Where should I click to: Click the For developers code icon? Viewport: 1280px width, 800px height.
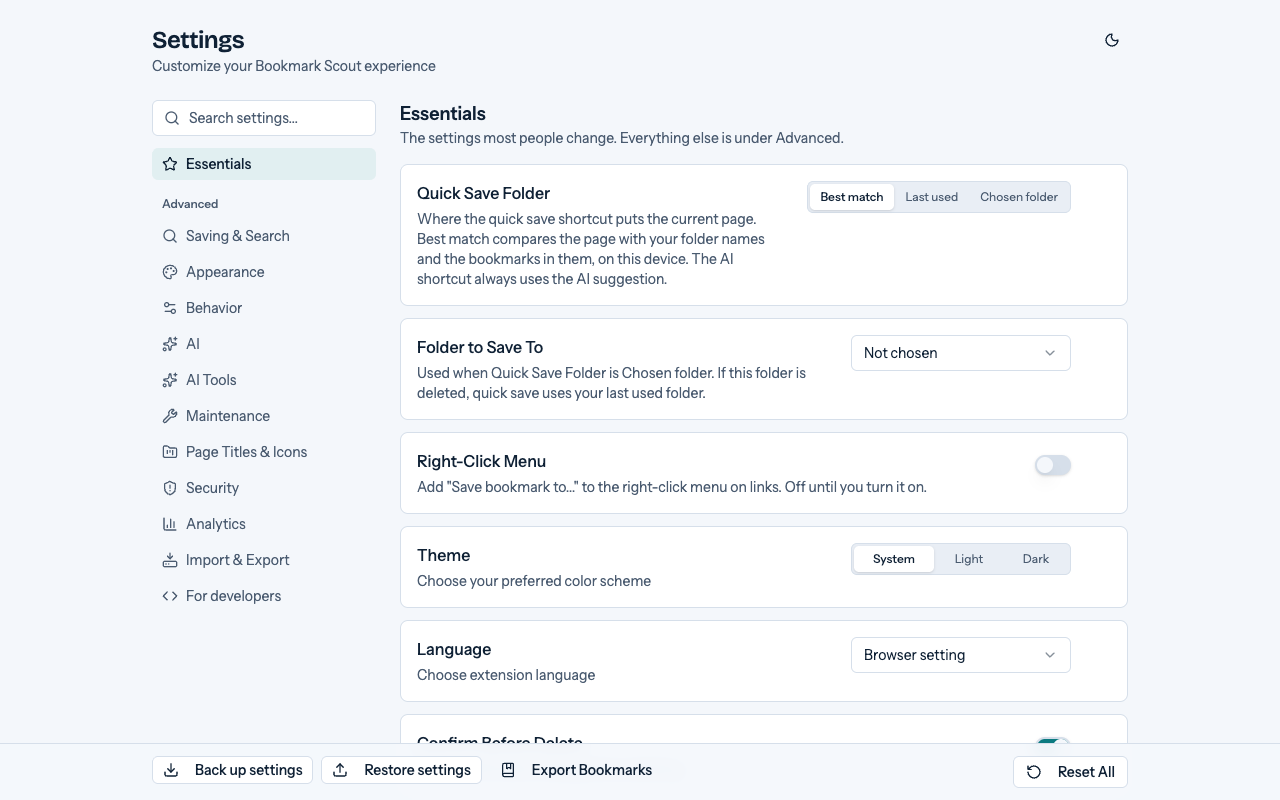(x=170, y=596)
